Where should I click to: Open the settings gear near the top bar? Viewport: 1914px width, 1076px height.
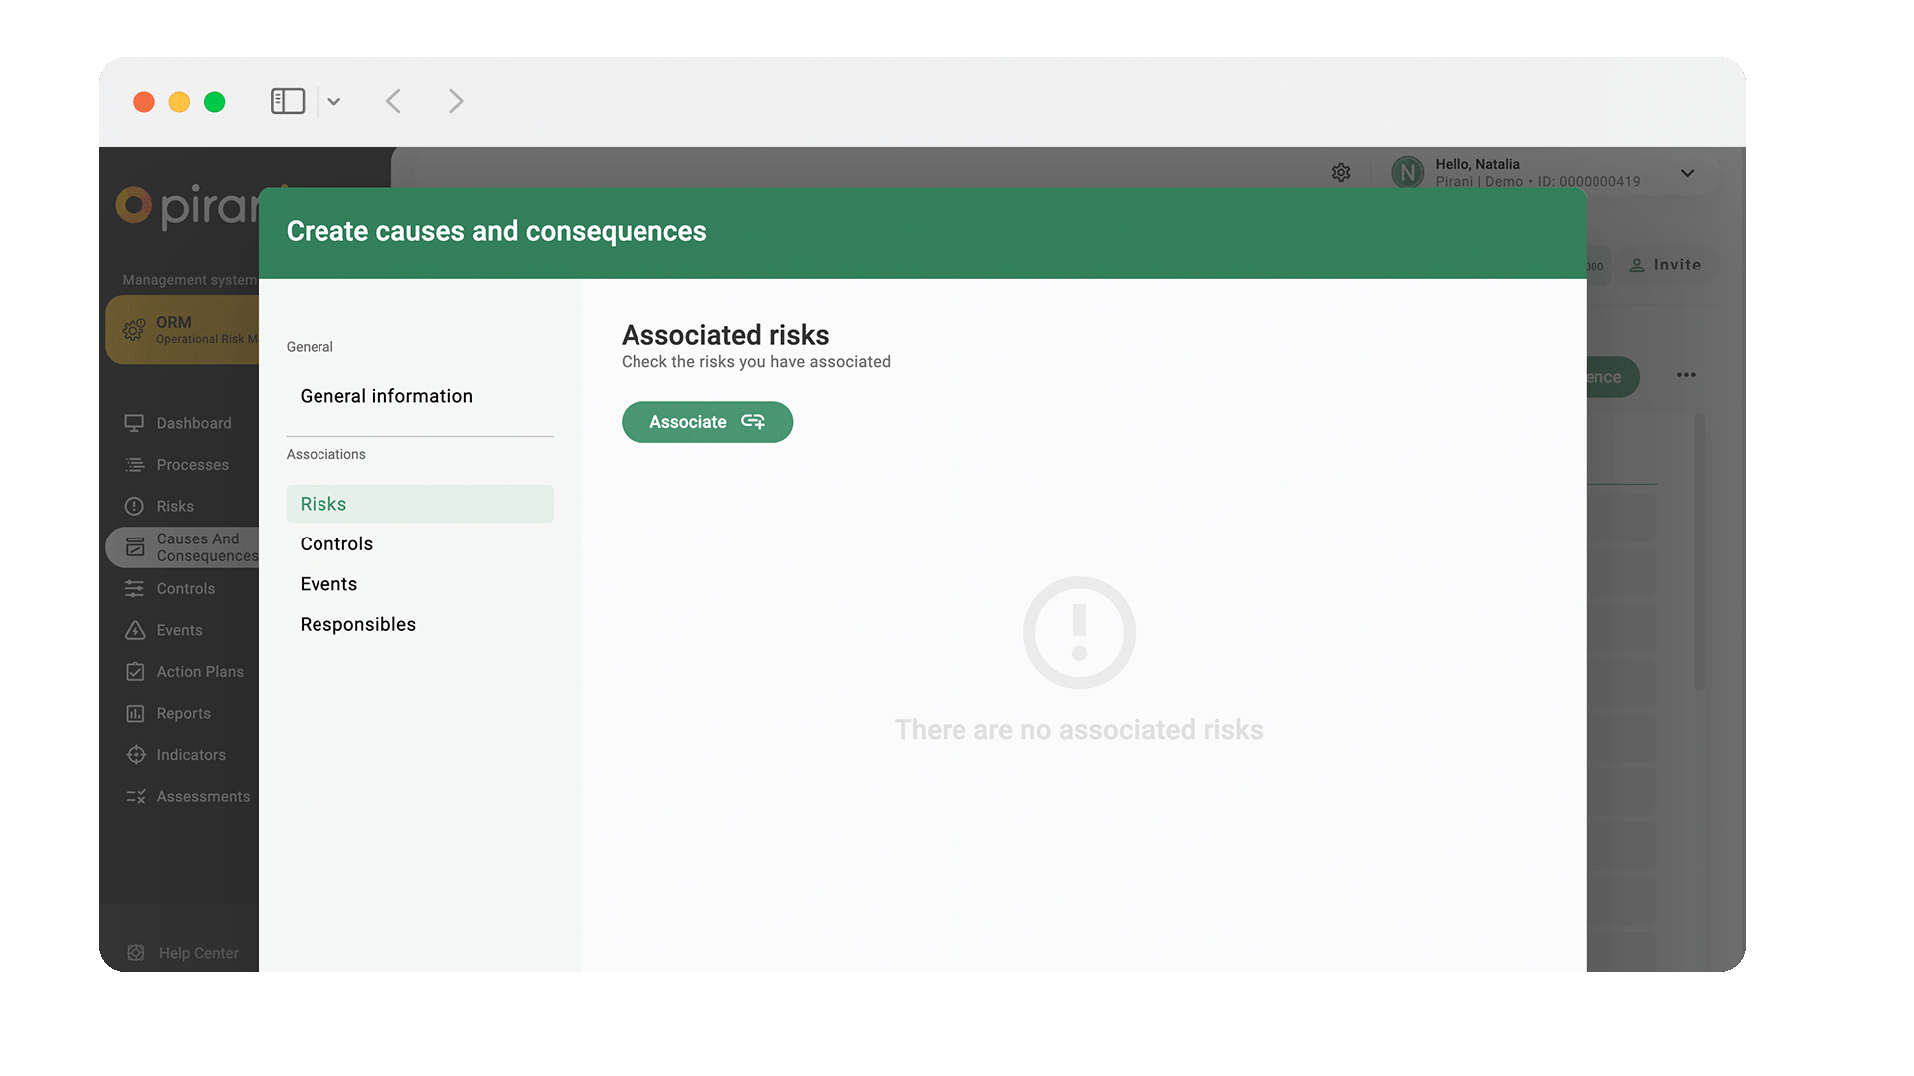coord(1341,172)
